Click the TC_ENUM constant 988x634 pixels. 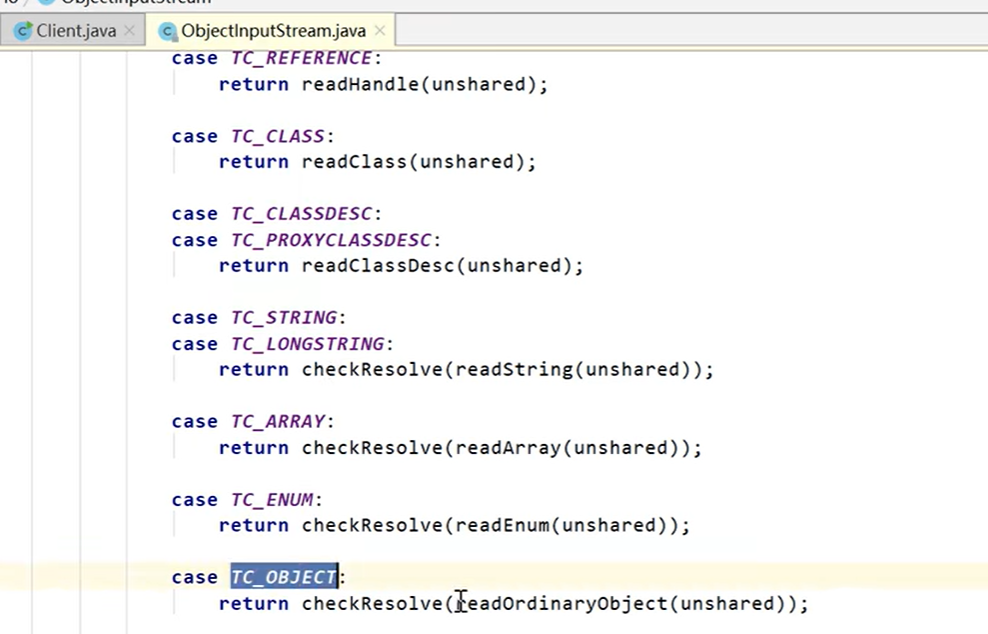tap(271, 499)
